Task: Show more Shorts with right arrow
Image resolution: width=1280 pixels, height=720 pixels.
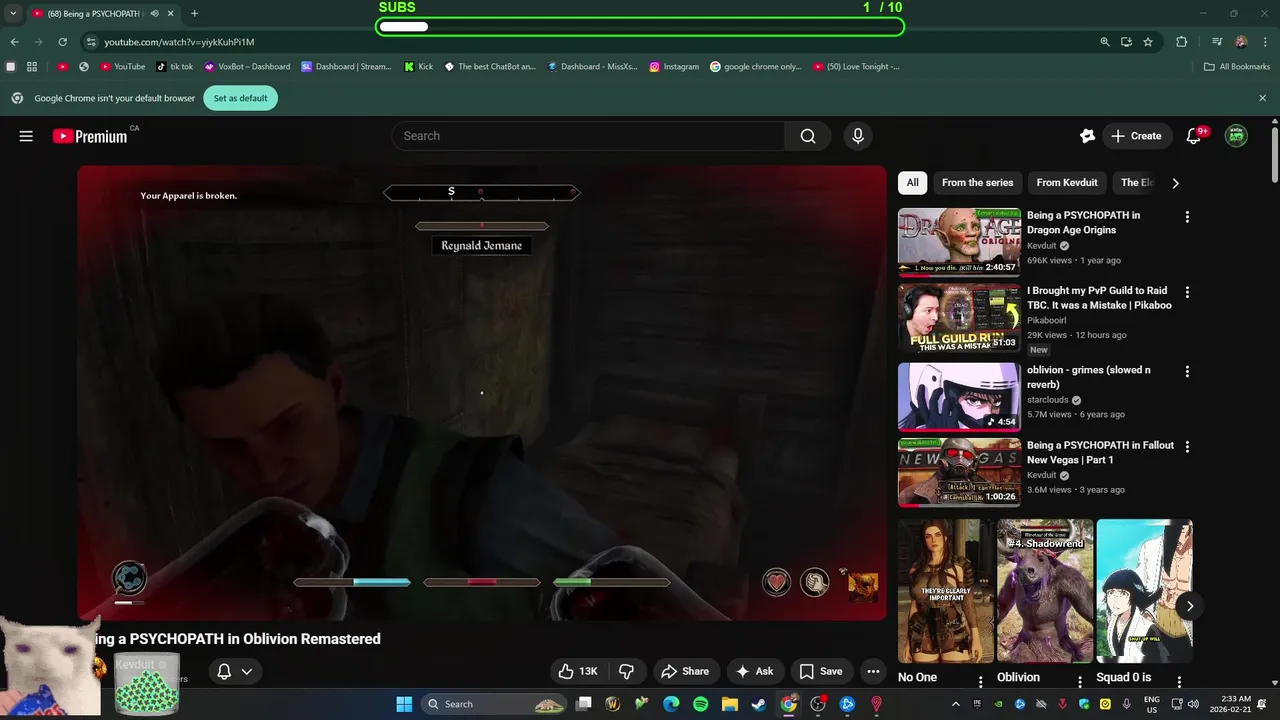Action: point(1189,606)
